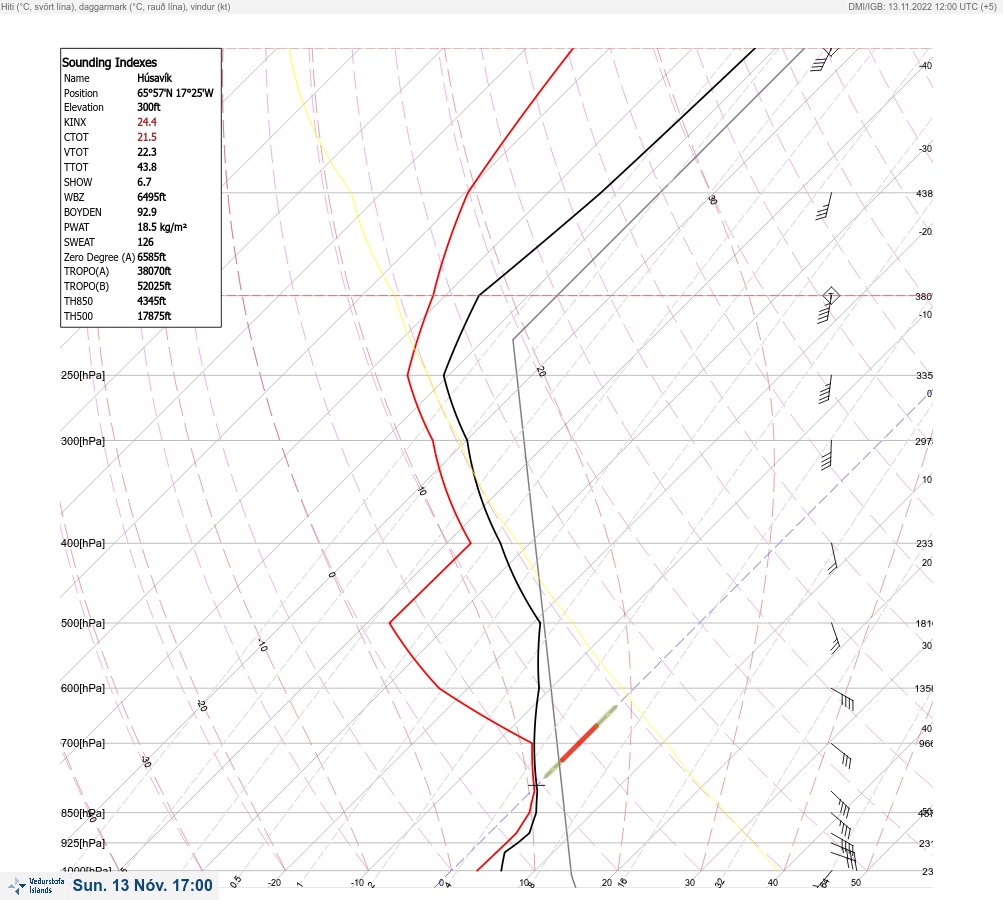1003x900 pixels.
Task: Click the '335' label on the right axis
Action: pyautogui.click(x=924, y=375)
